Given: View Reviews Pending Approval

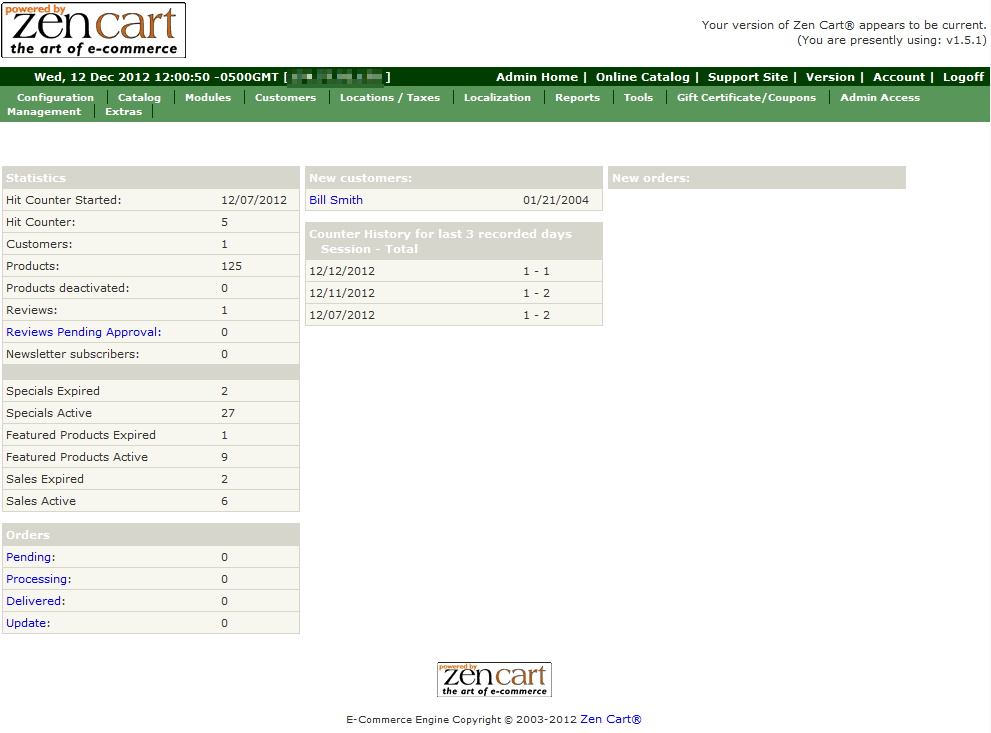Looking at the screenshot, I should pos(82,332).
